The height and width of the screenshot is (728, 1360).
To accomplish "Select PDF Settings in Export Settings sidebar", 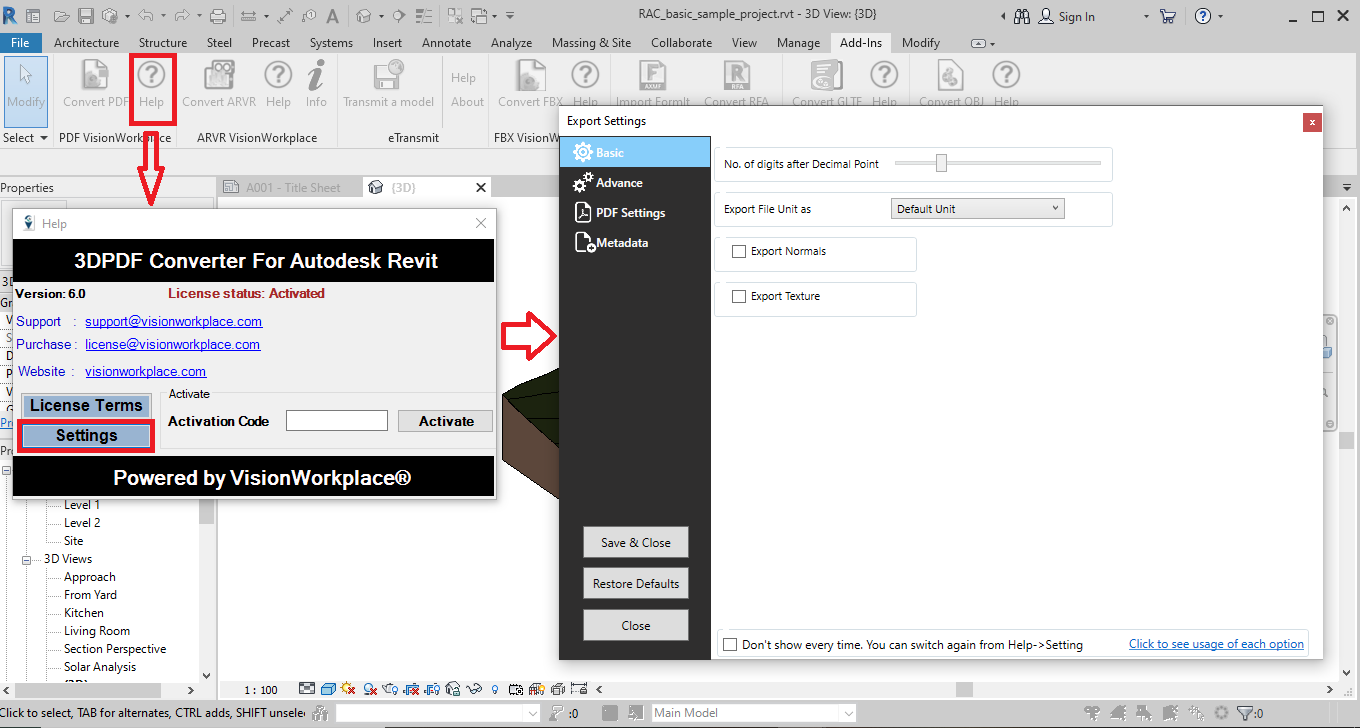I will [635, 213].
